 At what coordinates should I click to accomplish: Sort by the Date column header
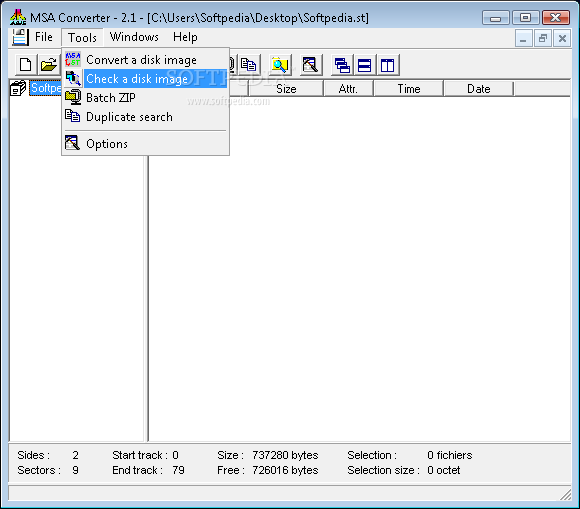[479, 89]
